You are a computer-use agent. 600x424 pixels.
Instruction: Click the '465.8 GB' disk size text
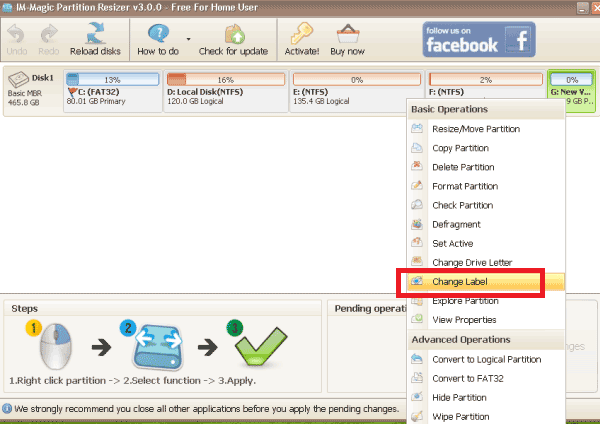(23, 102)
